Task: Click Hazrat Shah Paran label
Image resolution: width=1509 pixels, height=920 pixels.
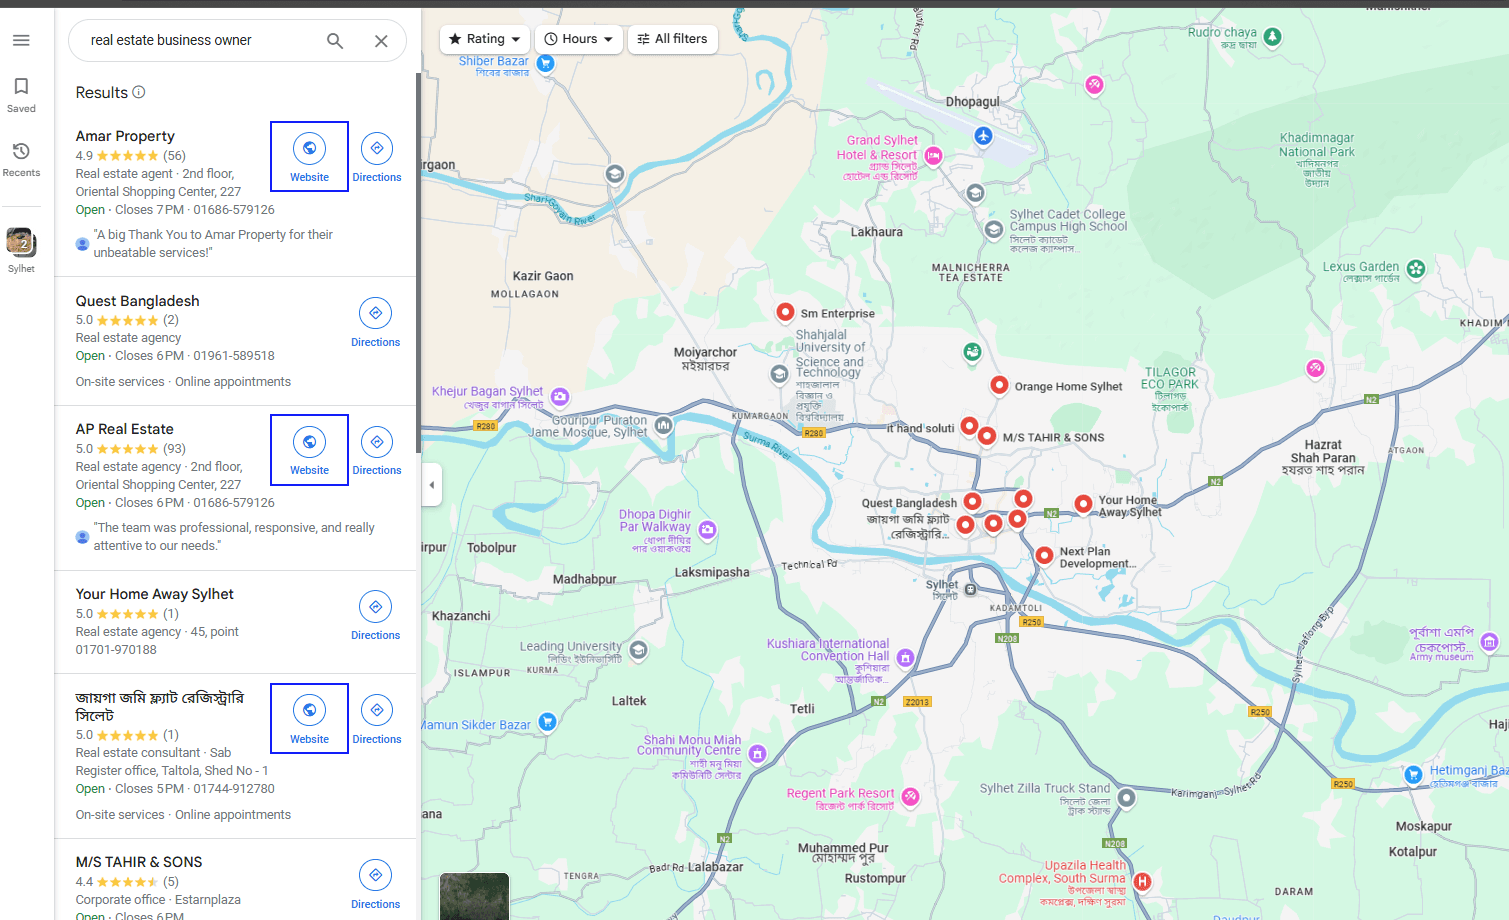Action: (1323, 457)
